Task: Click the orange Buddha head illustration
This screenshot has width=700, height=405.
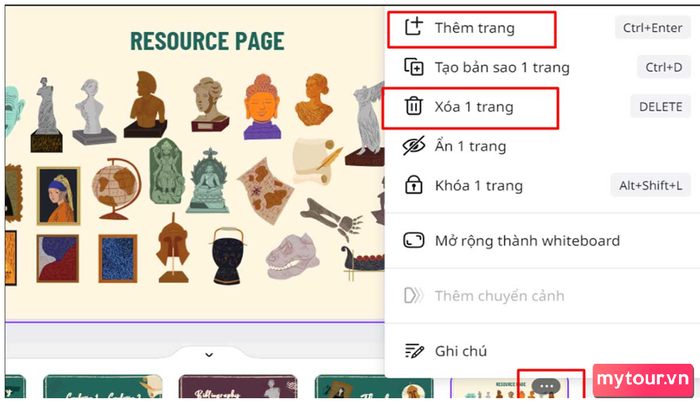Action: click(x=262, y=107)
